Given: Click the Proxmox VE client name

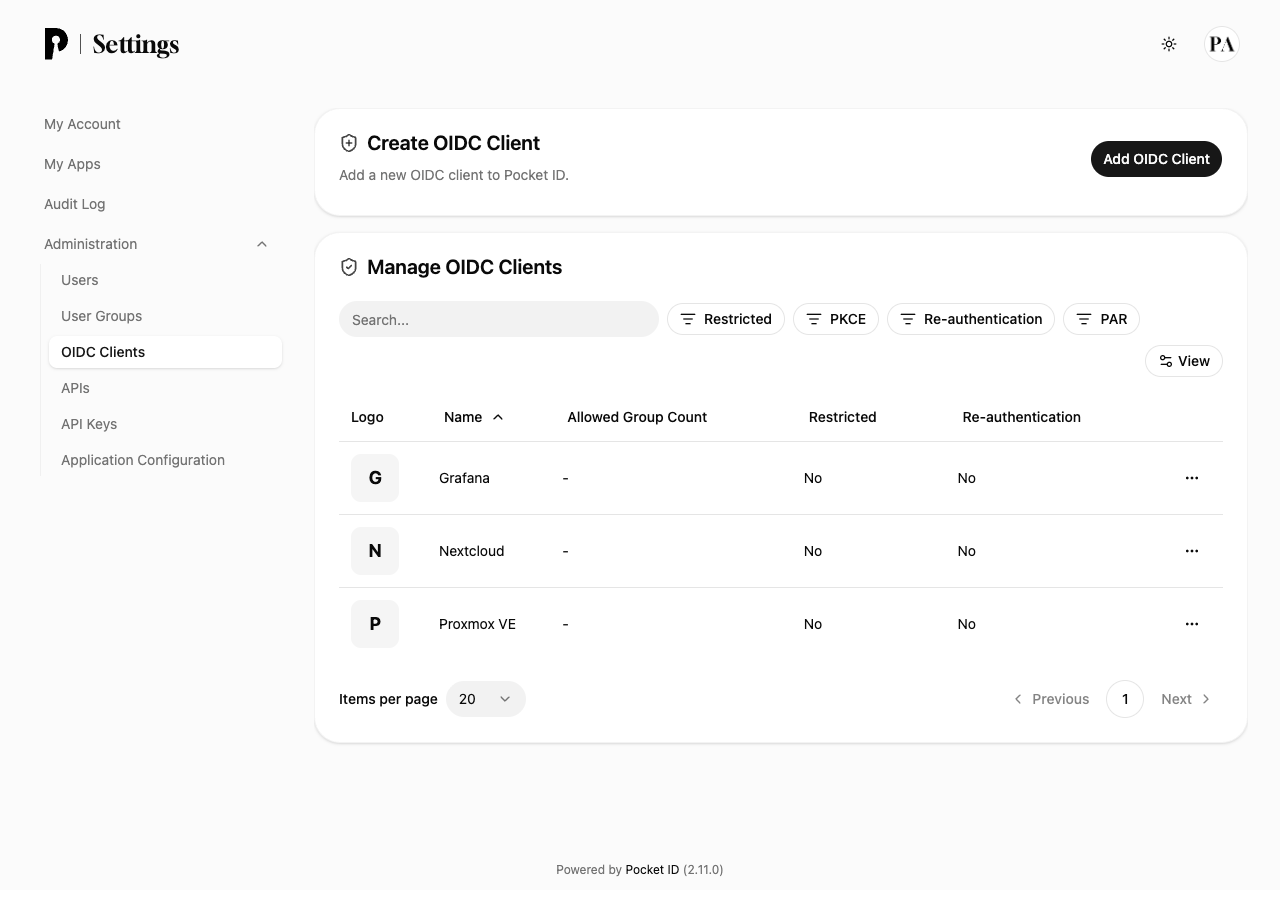Looking at the screenshot, I should pyautogui.click(x=477, y=624).
